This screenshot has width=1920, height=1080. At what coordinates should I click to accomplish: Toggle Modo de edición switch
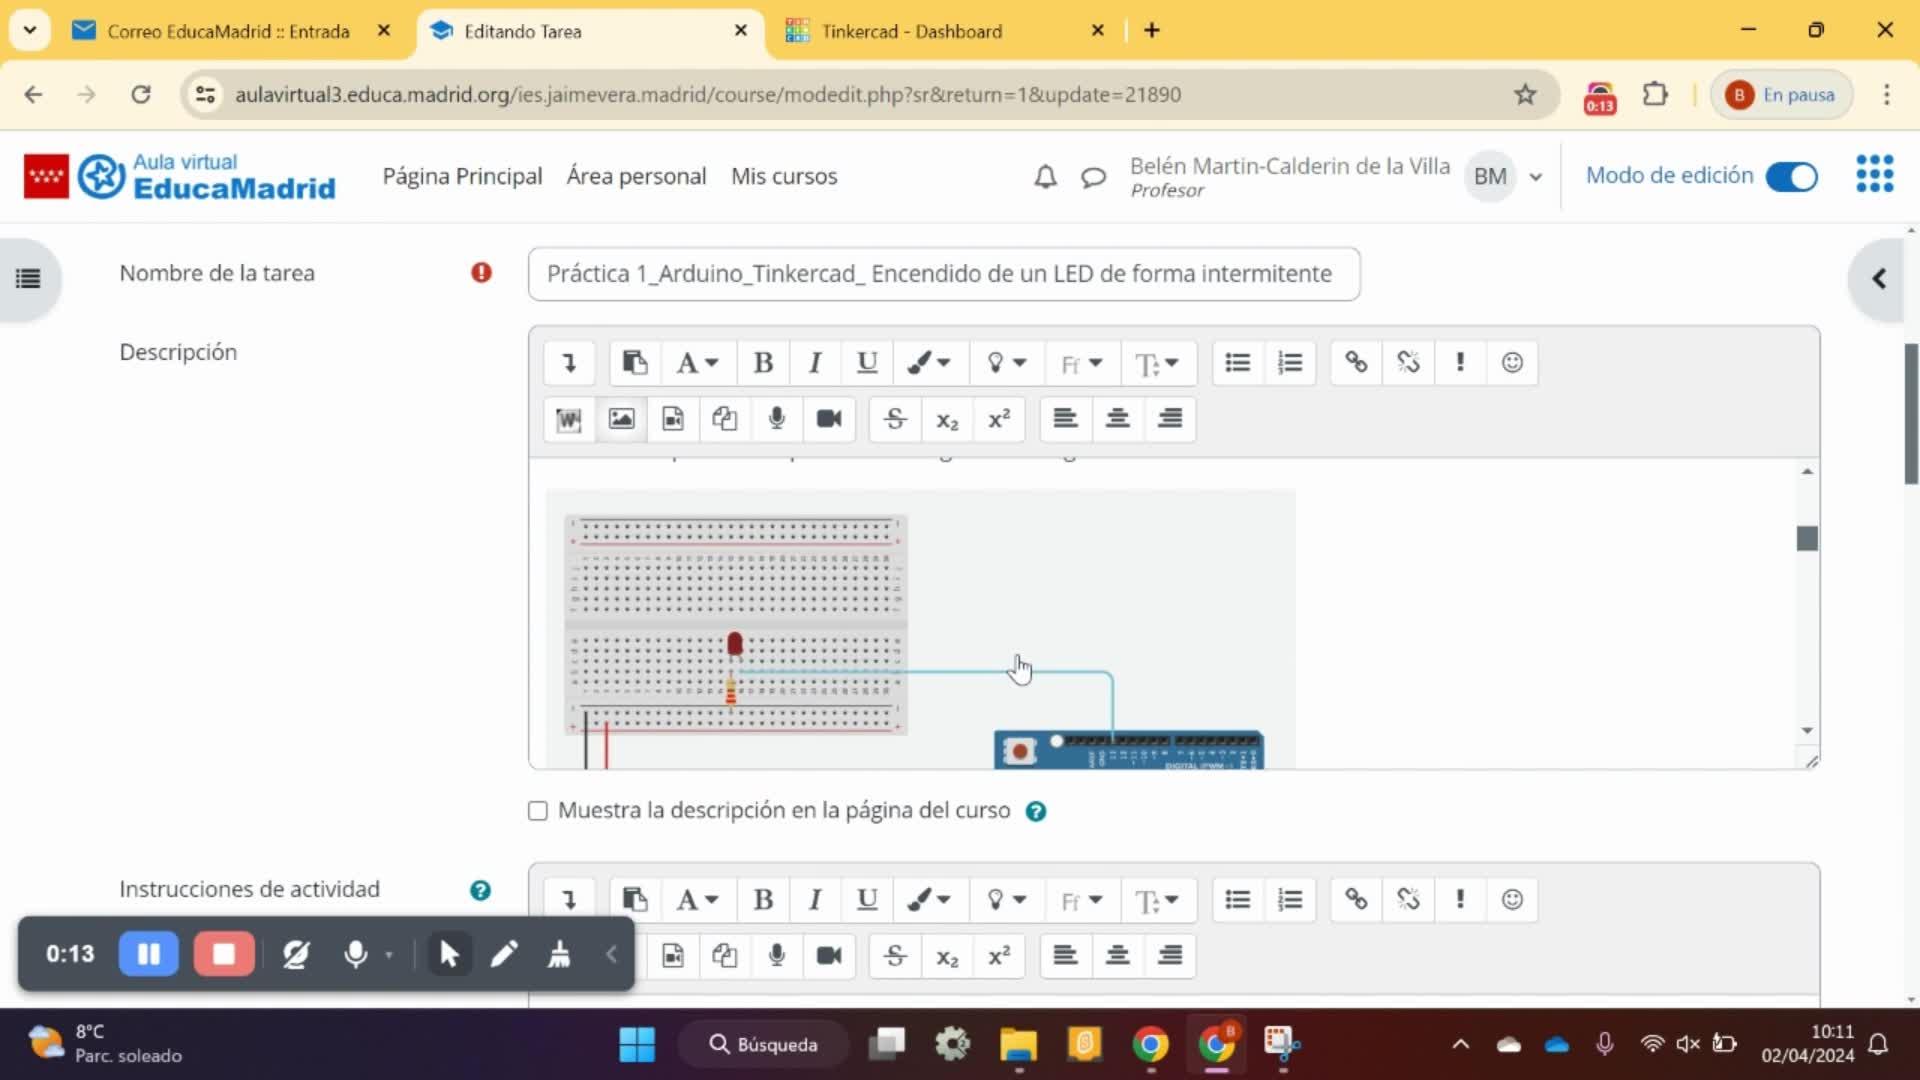(1791, 177)
